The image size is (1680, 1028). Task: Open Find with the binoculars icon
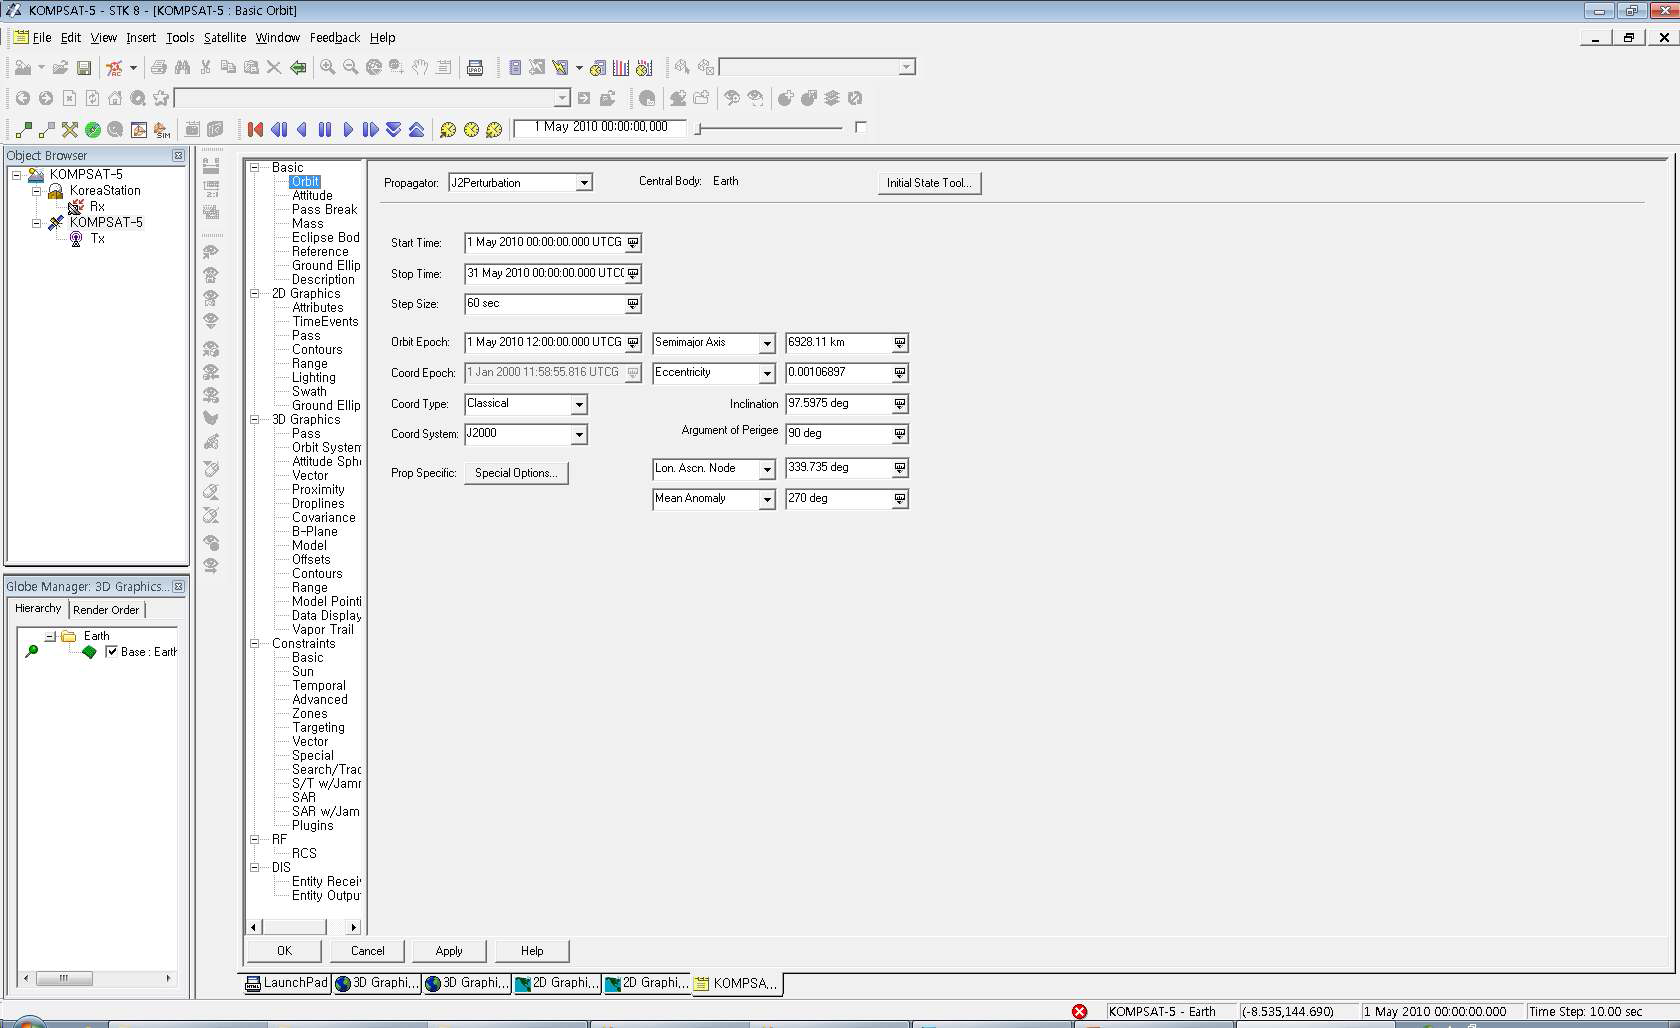click(182, 68)
